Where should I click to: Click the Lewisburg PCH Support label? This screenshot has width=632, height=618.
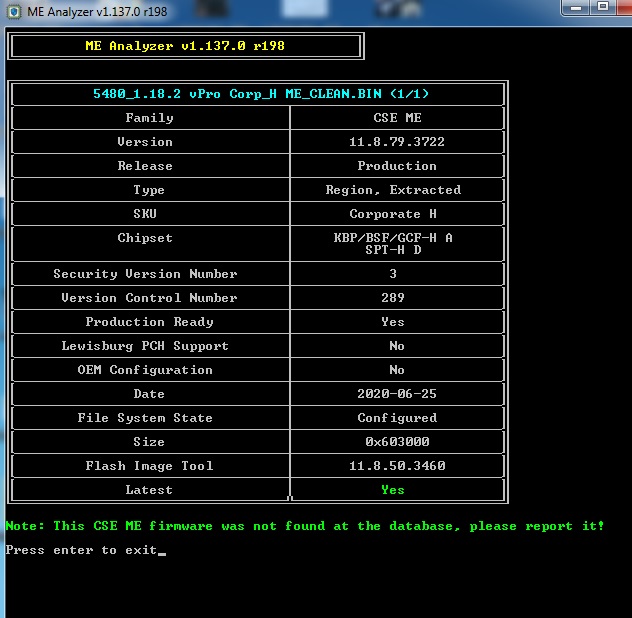(145, 346)
